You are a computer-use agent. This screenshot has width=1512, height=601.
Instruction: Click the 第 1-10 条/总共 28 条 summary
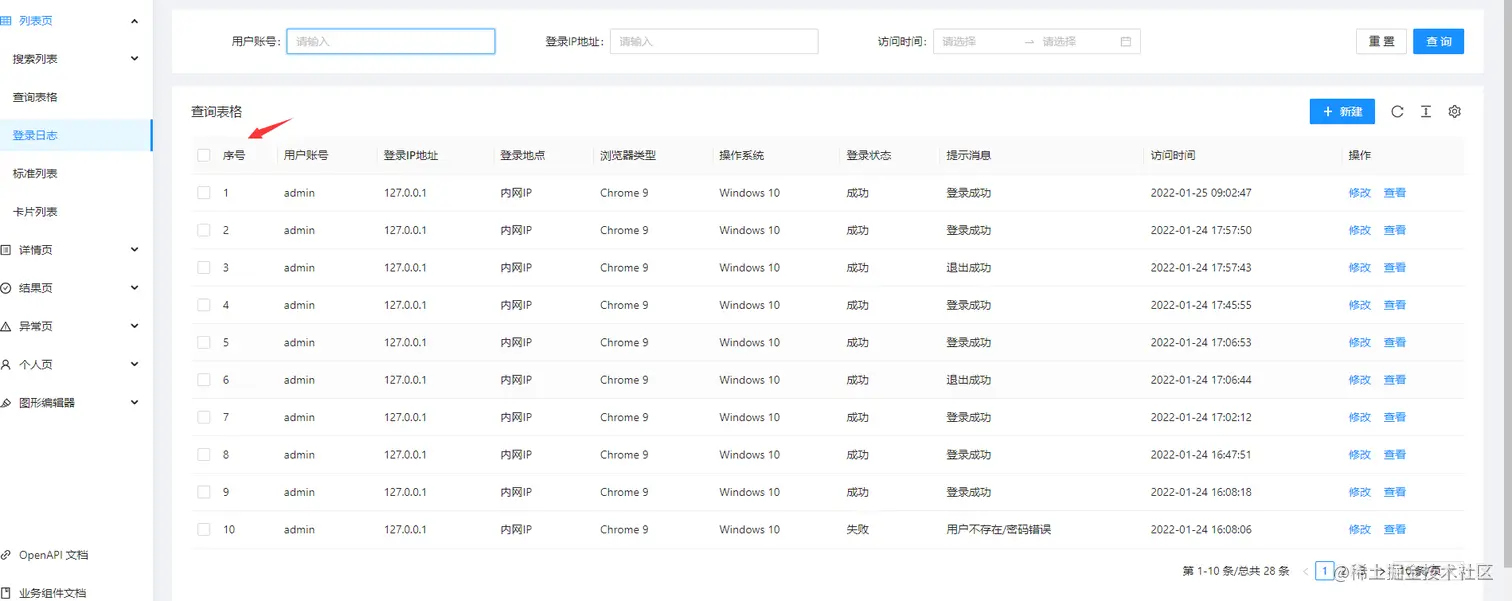1236,571
